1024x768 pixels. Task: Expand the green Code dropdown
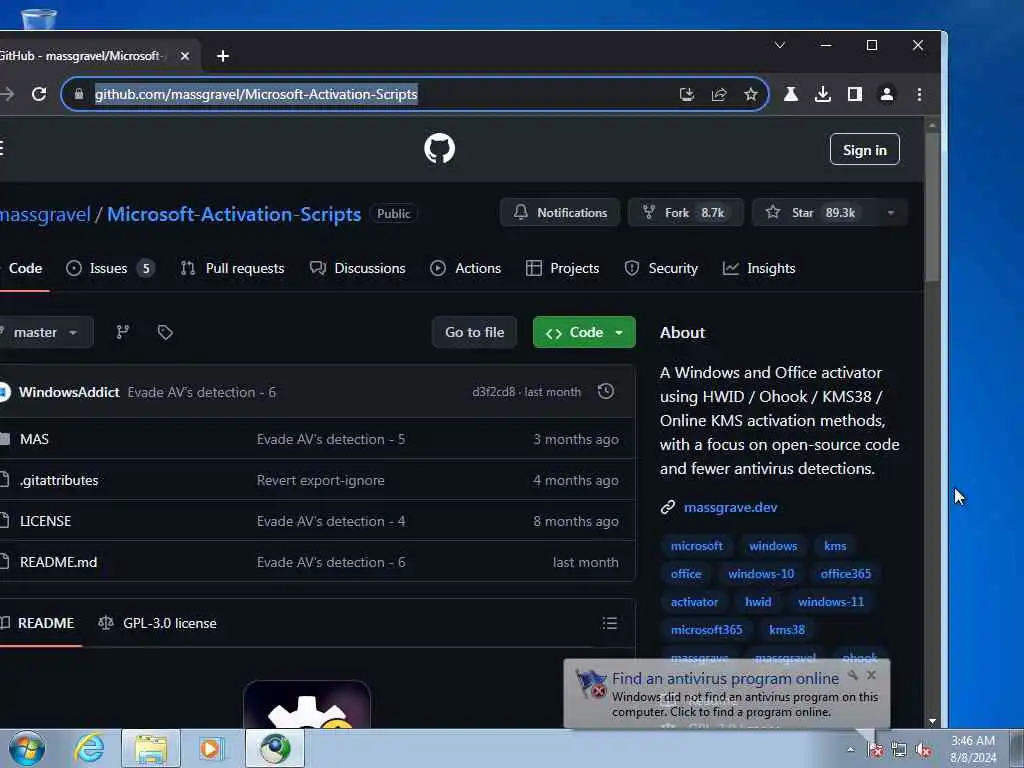click(584, 332)
